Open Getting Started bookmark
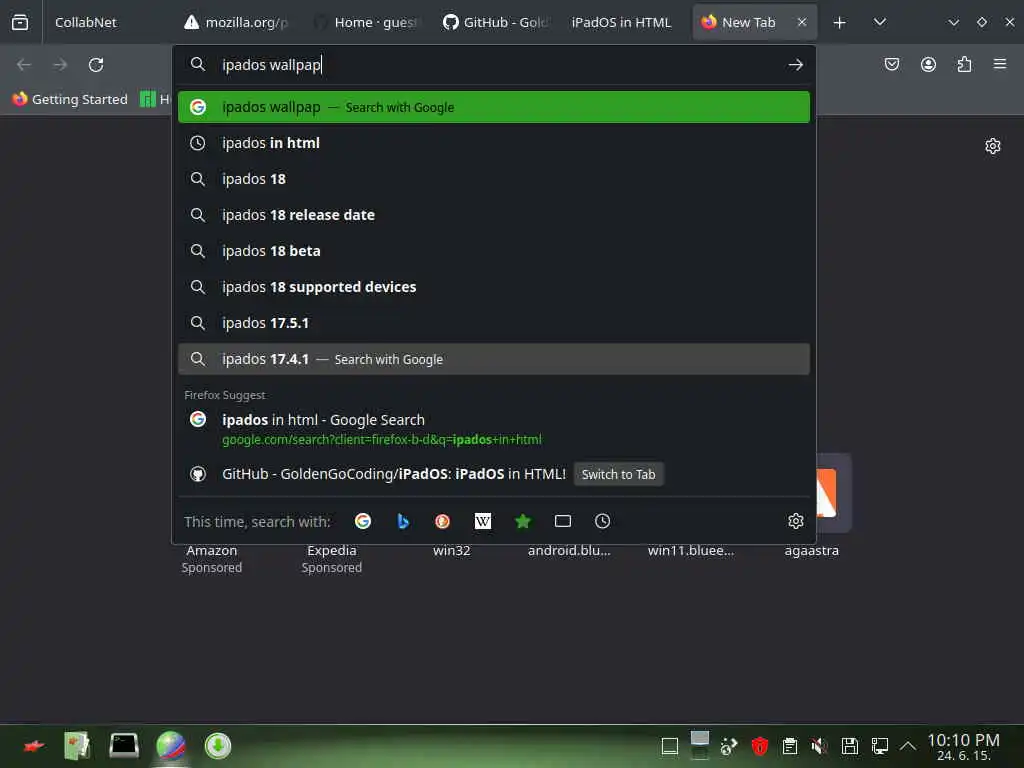 (70, 99)
